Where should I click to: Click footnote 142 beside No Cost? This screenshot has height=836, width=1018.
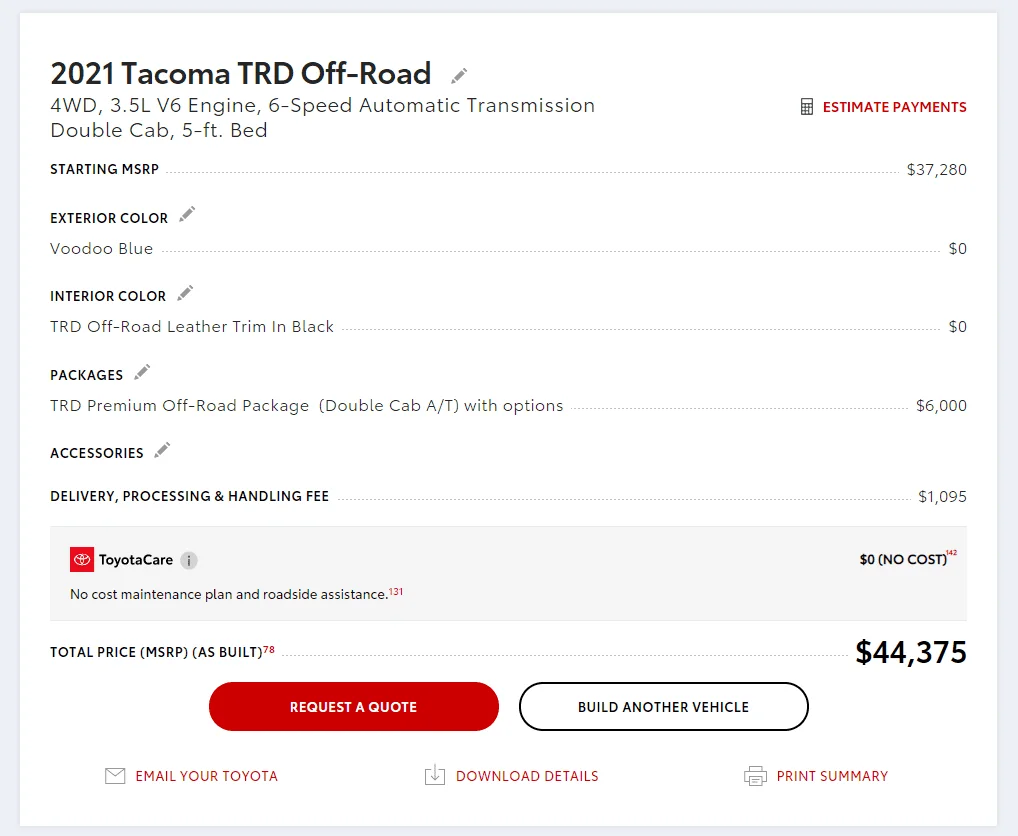click(x=951, y=553)
